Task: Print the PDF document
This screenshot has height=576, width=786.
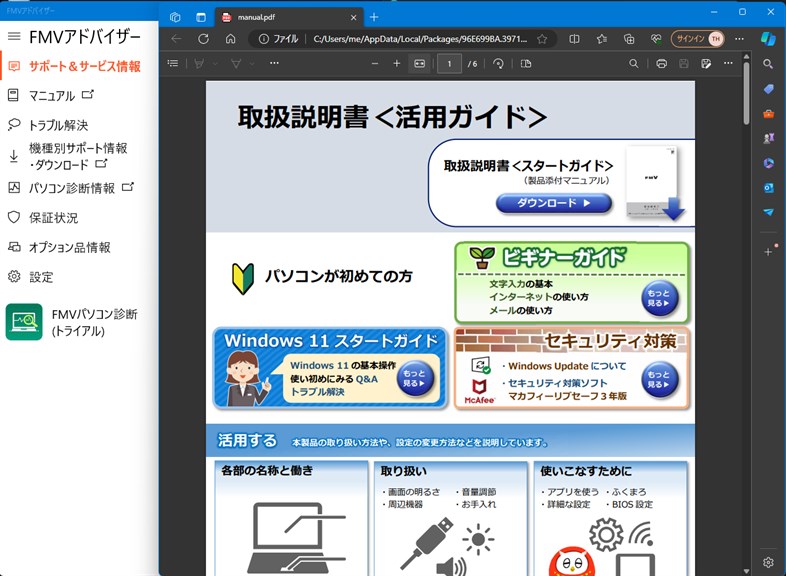Action: [x=662, y=64]
